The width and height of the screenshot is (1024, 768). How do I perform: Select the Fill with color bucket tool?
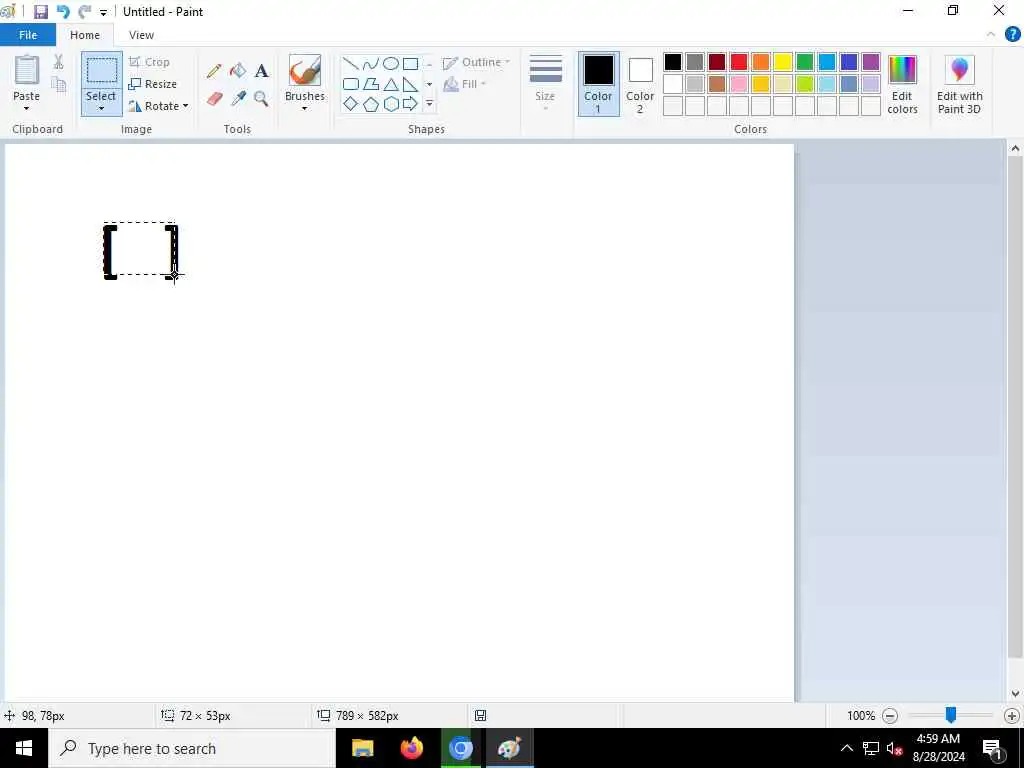pyautogui.click(x=238, y=71)
